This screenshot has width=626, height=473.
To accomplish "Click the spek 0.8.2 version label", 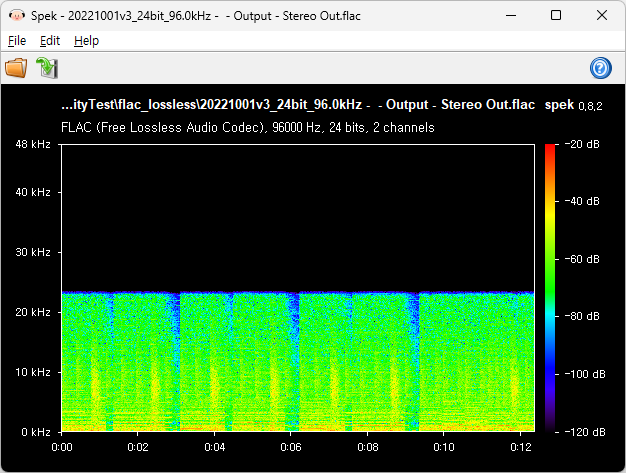I will coord(573,105).
